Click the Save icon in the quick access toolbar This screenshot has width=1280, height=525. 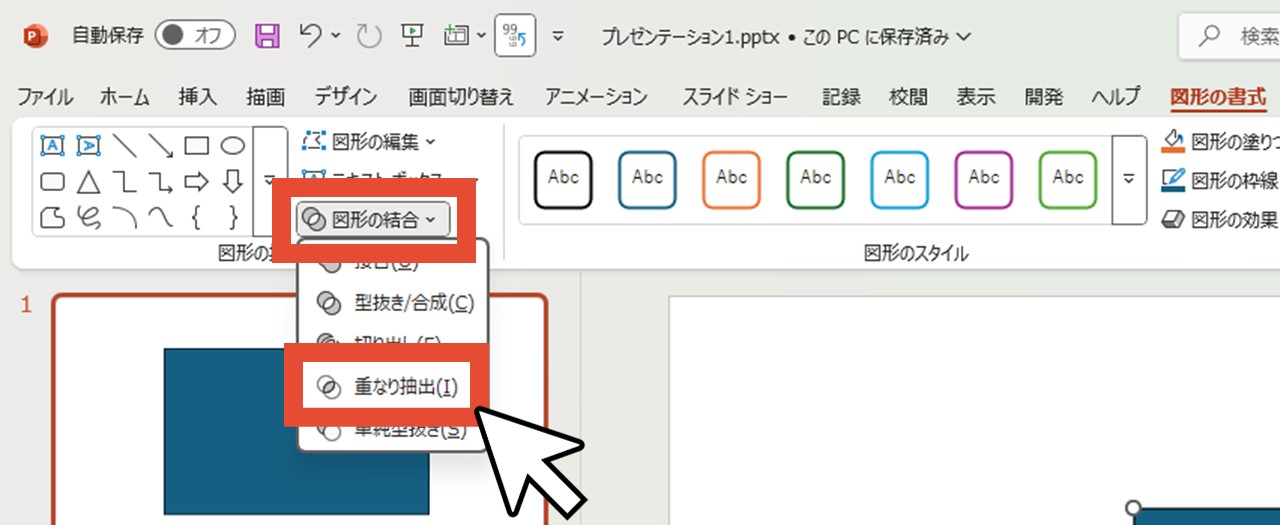(x=267, y=37)
